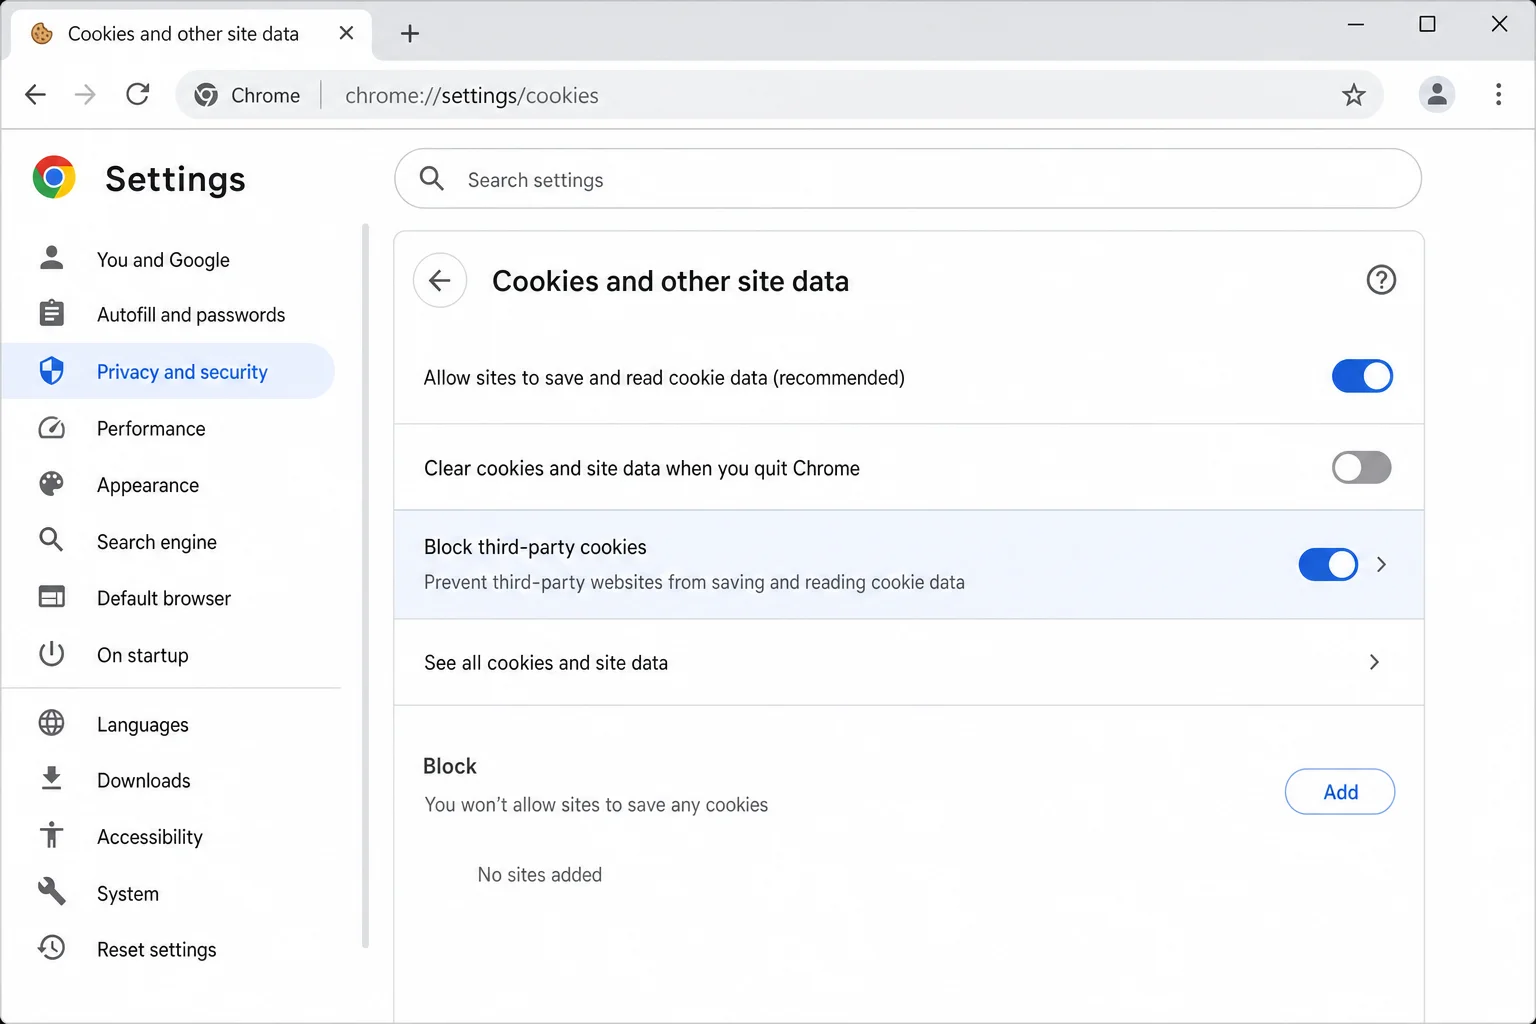Go to Downloads settings
1536x1024 pixels.
coord(168,780)
